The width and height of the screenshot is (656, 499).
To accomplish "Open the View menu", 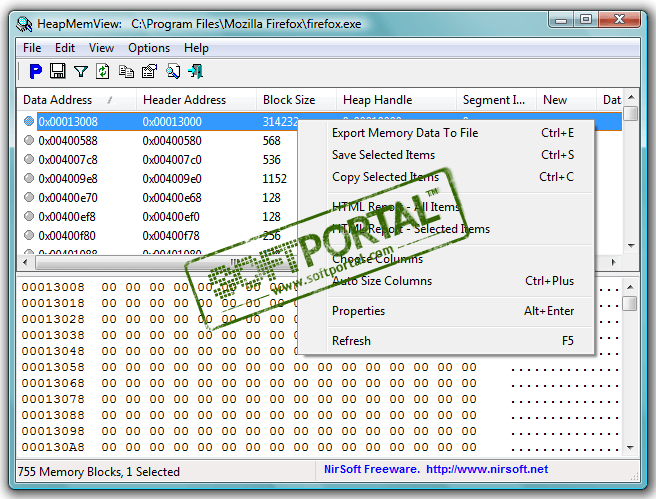I will click(x=101, y=48).
